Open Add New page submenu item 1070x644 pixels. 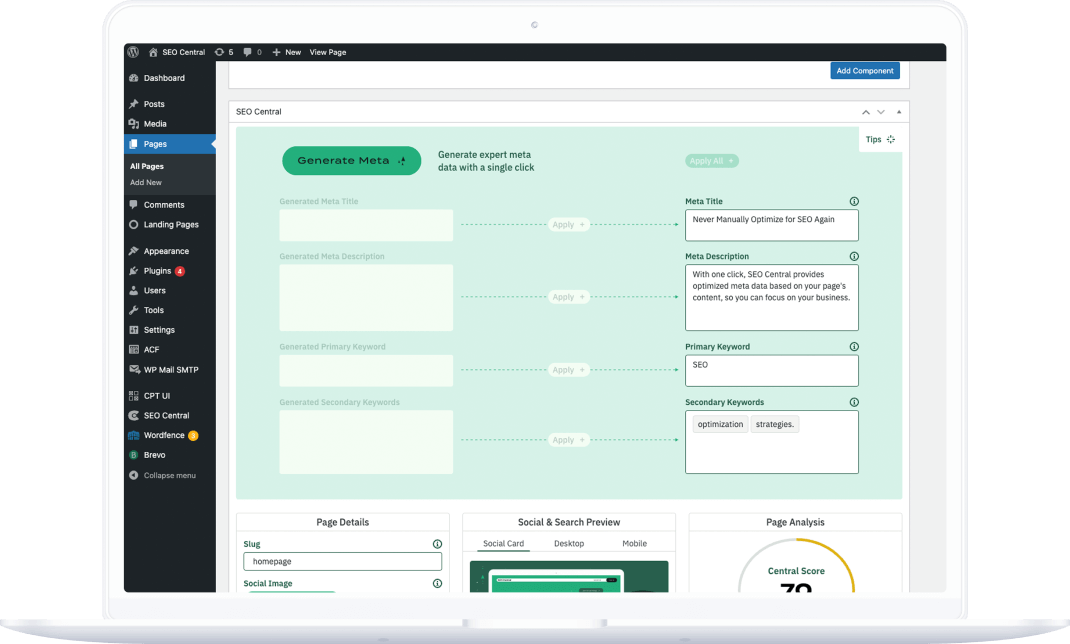click(146, 183)
